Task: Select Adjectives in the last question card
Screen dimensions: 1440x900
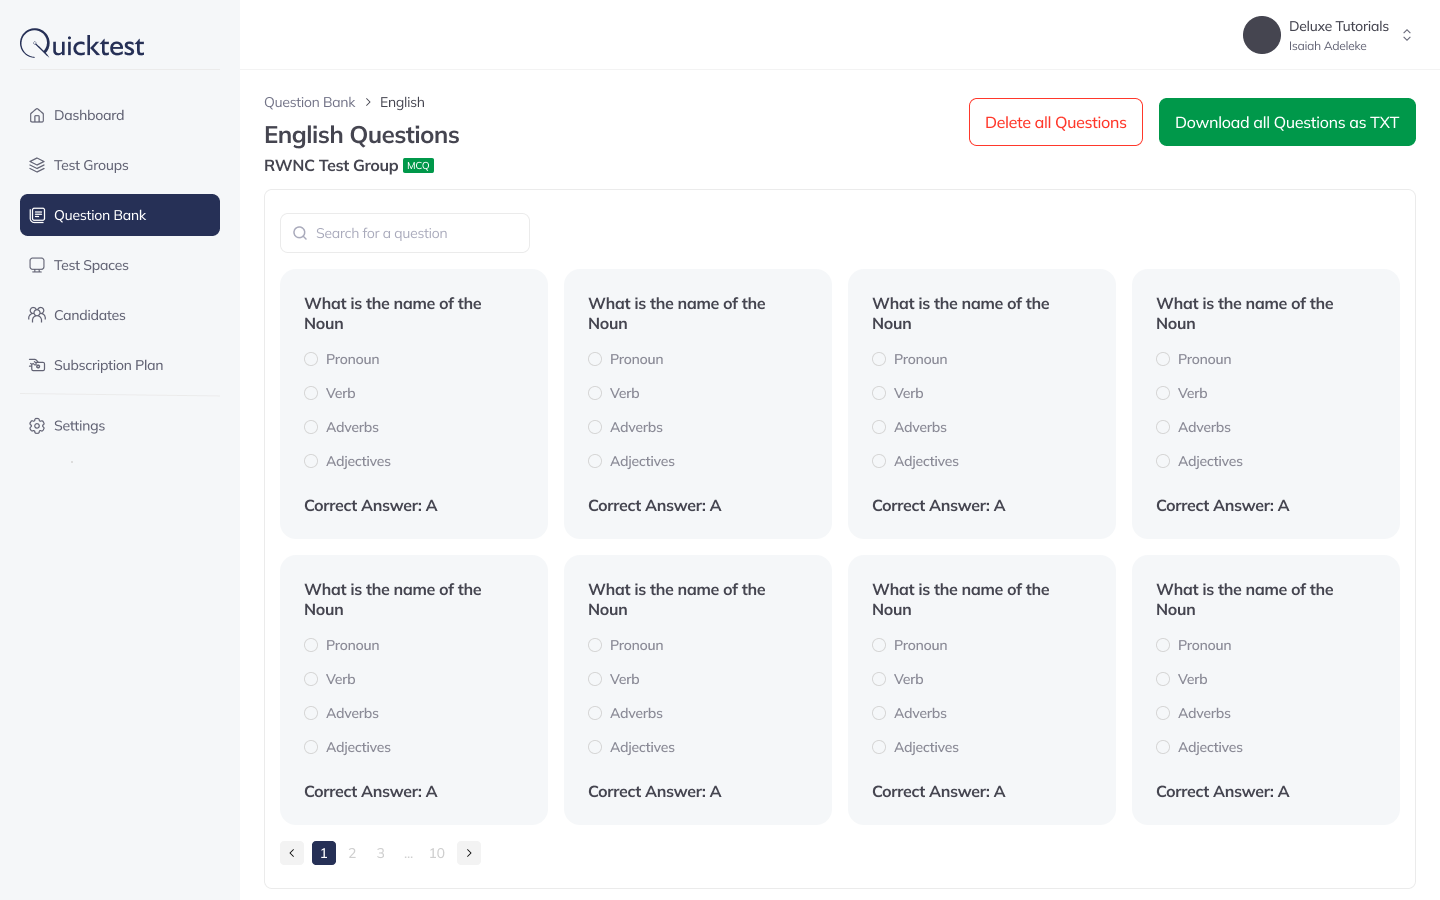Action: tap(1163, 747)
